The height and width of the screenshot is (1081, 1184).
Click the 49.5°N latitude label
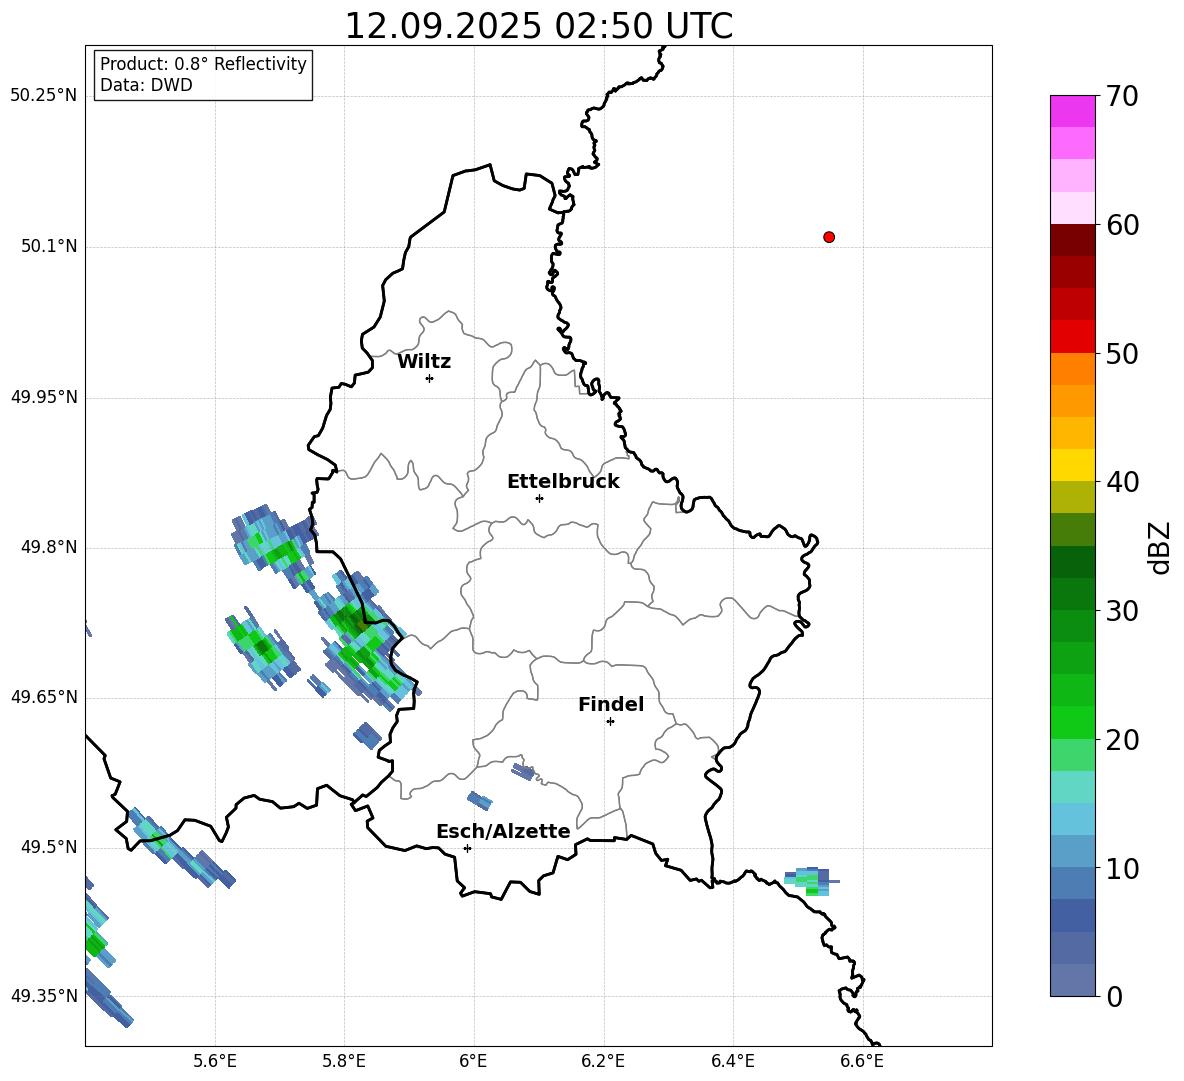tap(49, 847)
